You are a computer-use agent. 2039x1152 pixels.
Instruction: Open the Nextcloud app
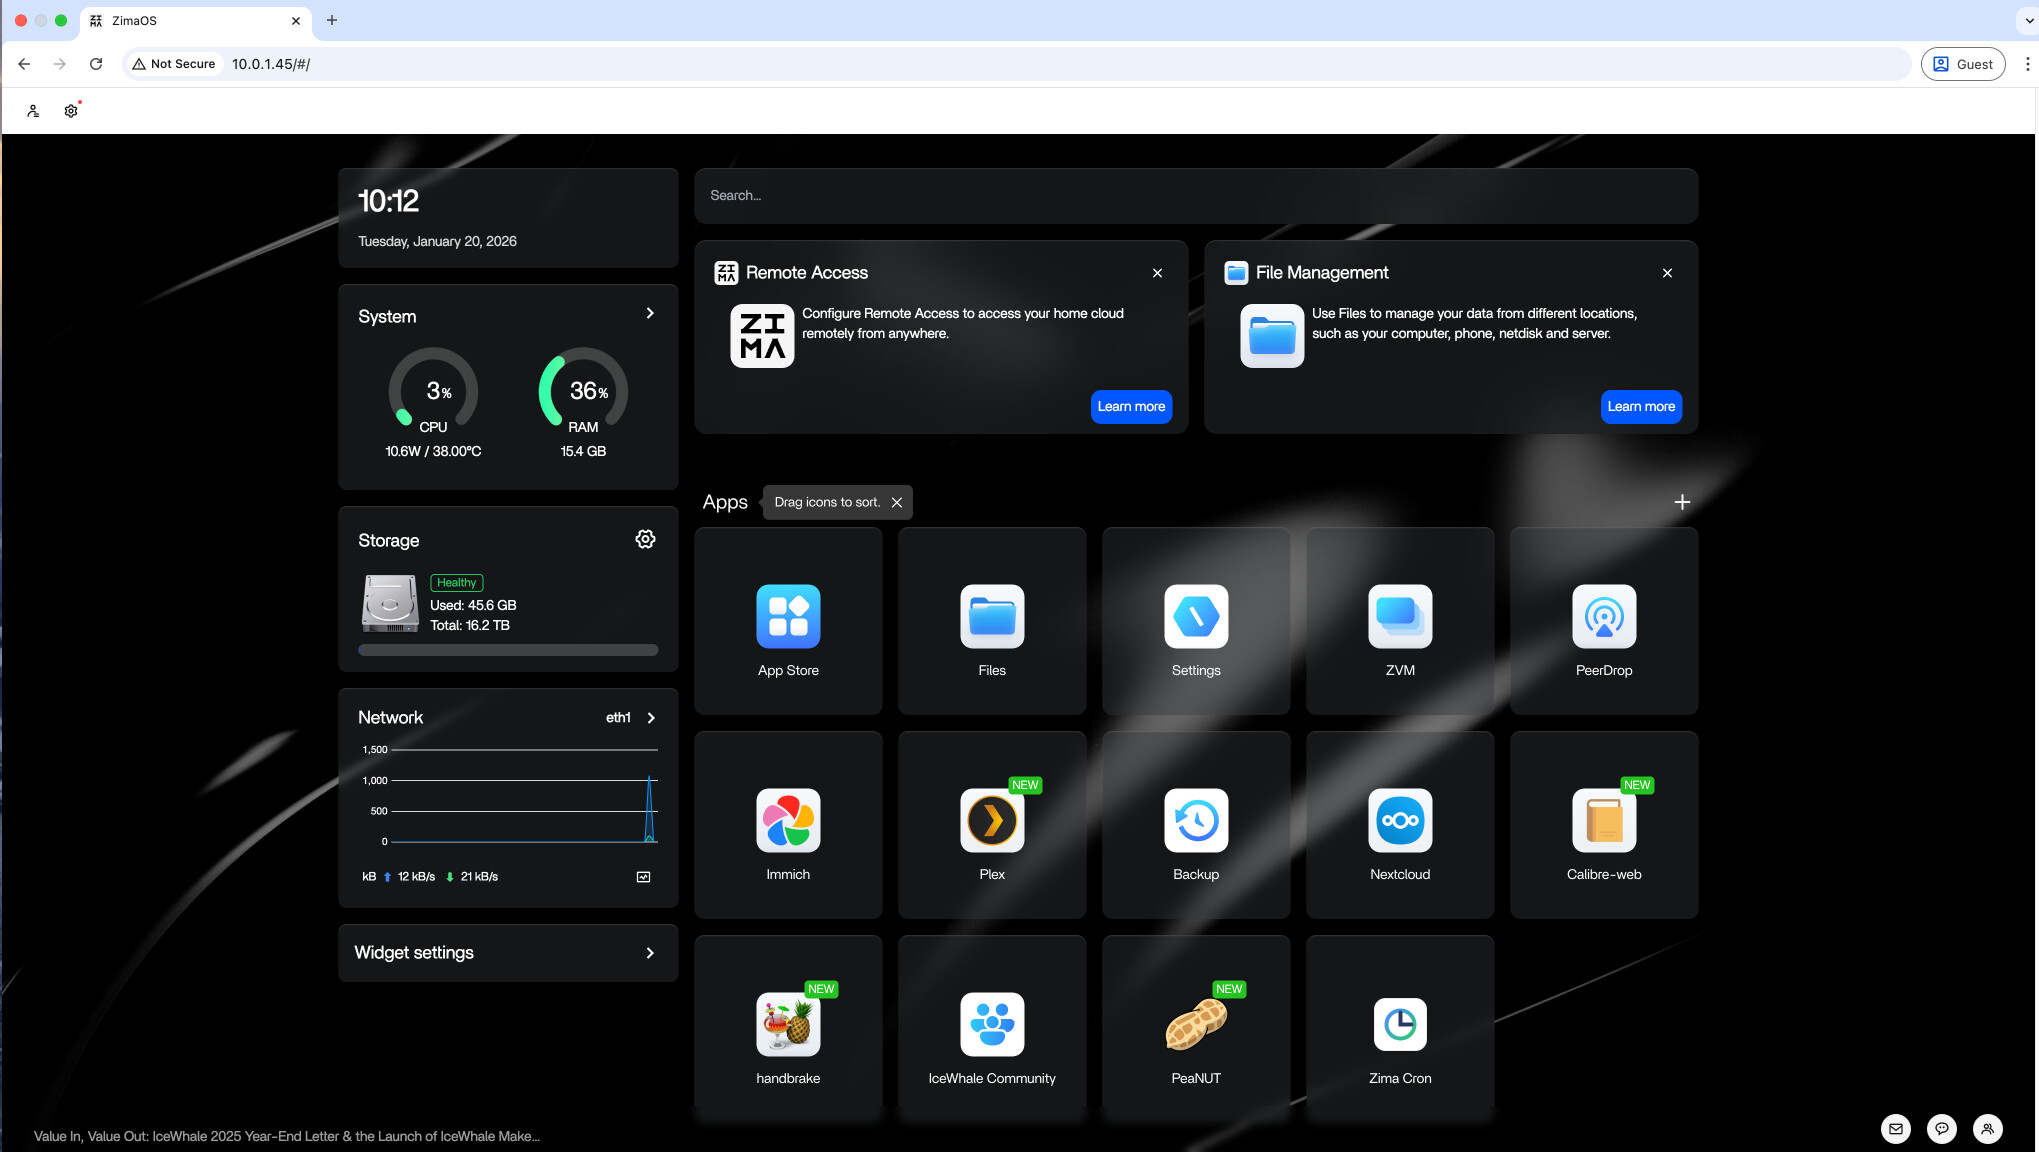[1399, 821]
